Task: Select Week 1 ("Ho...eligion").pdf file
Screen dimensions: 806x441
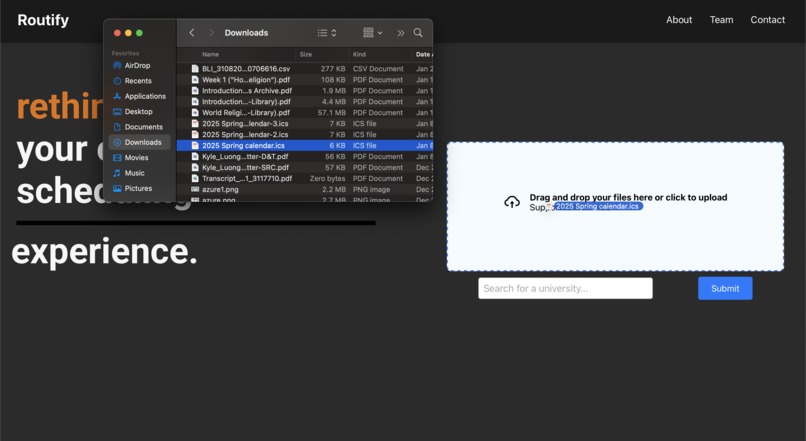Action: coord(305,80)
